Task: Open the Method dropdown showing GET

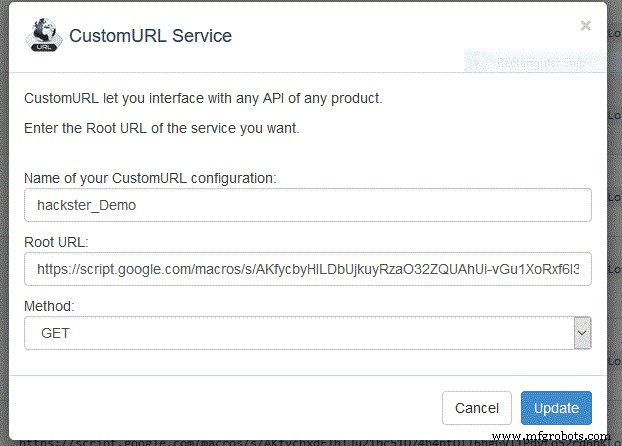Action: click(x=308, y=333)
